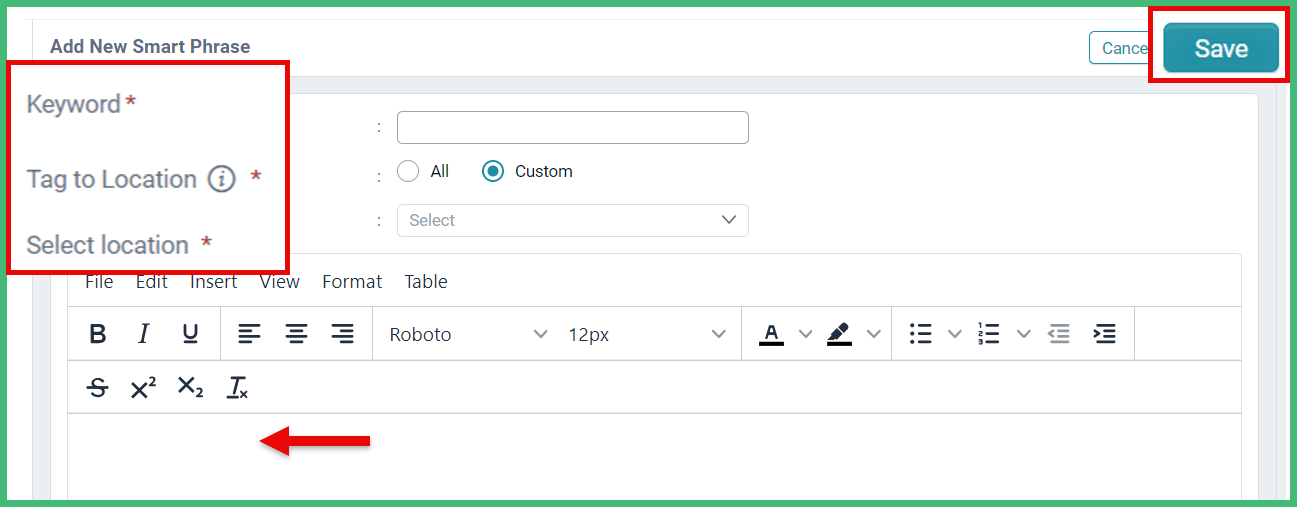The width and height of the screenshot is (1297, 507).
Task: Click the Save button
Action: pos(1221,48)
